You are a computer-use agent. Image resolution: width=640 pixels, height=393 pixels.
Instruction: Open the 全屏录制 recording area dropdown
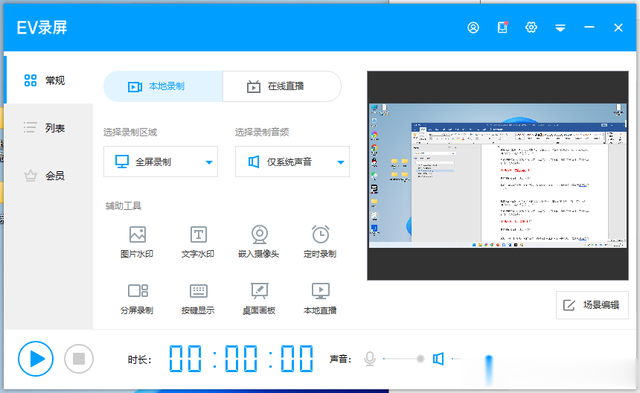pyautogui.click(x=160, y=162)
